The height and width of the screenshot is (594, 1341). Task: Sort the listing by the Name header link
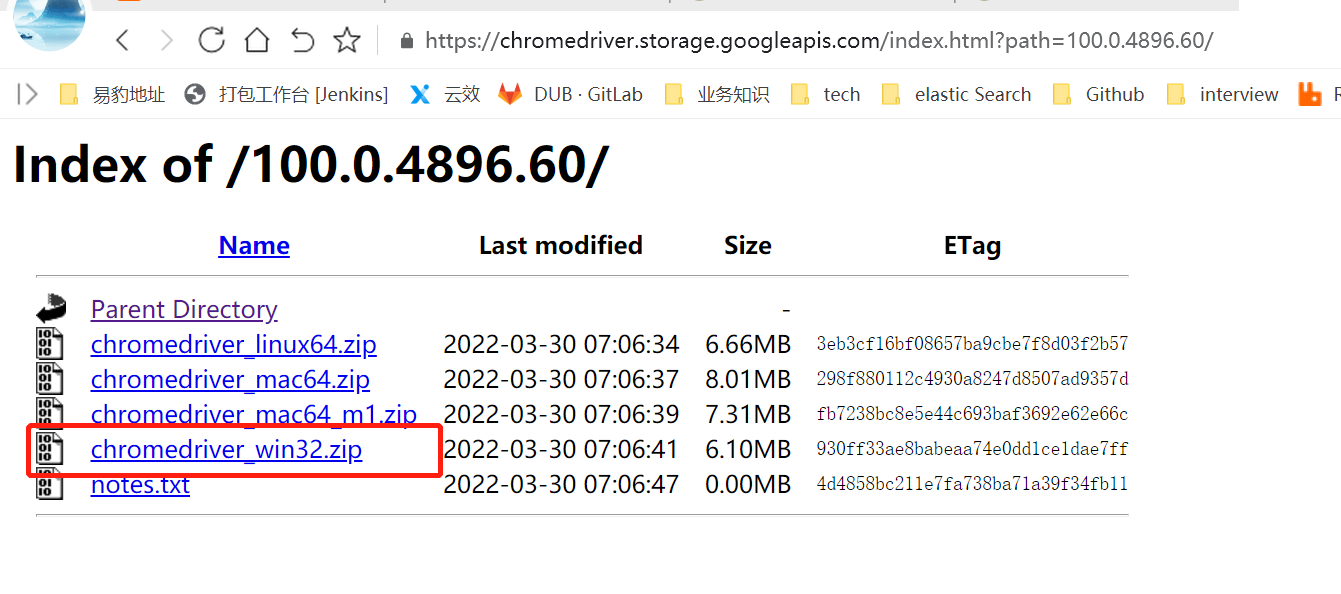click(x=254, y=245)
